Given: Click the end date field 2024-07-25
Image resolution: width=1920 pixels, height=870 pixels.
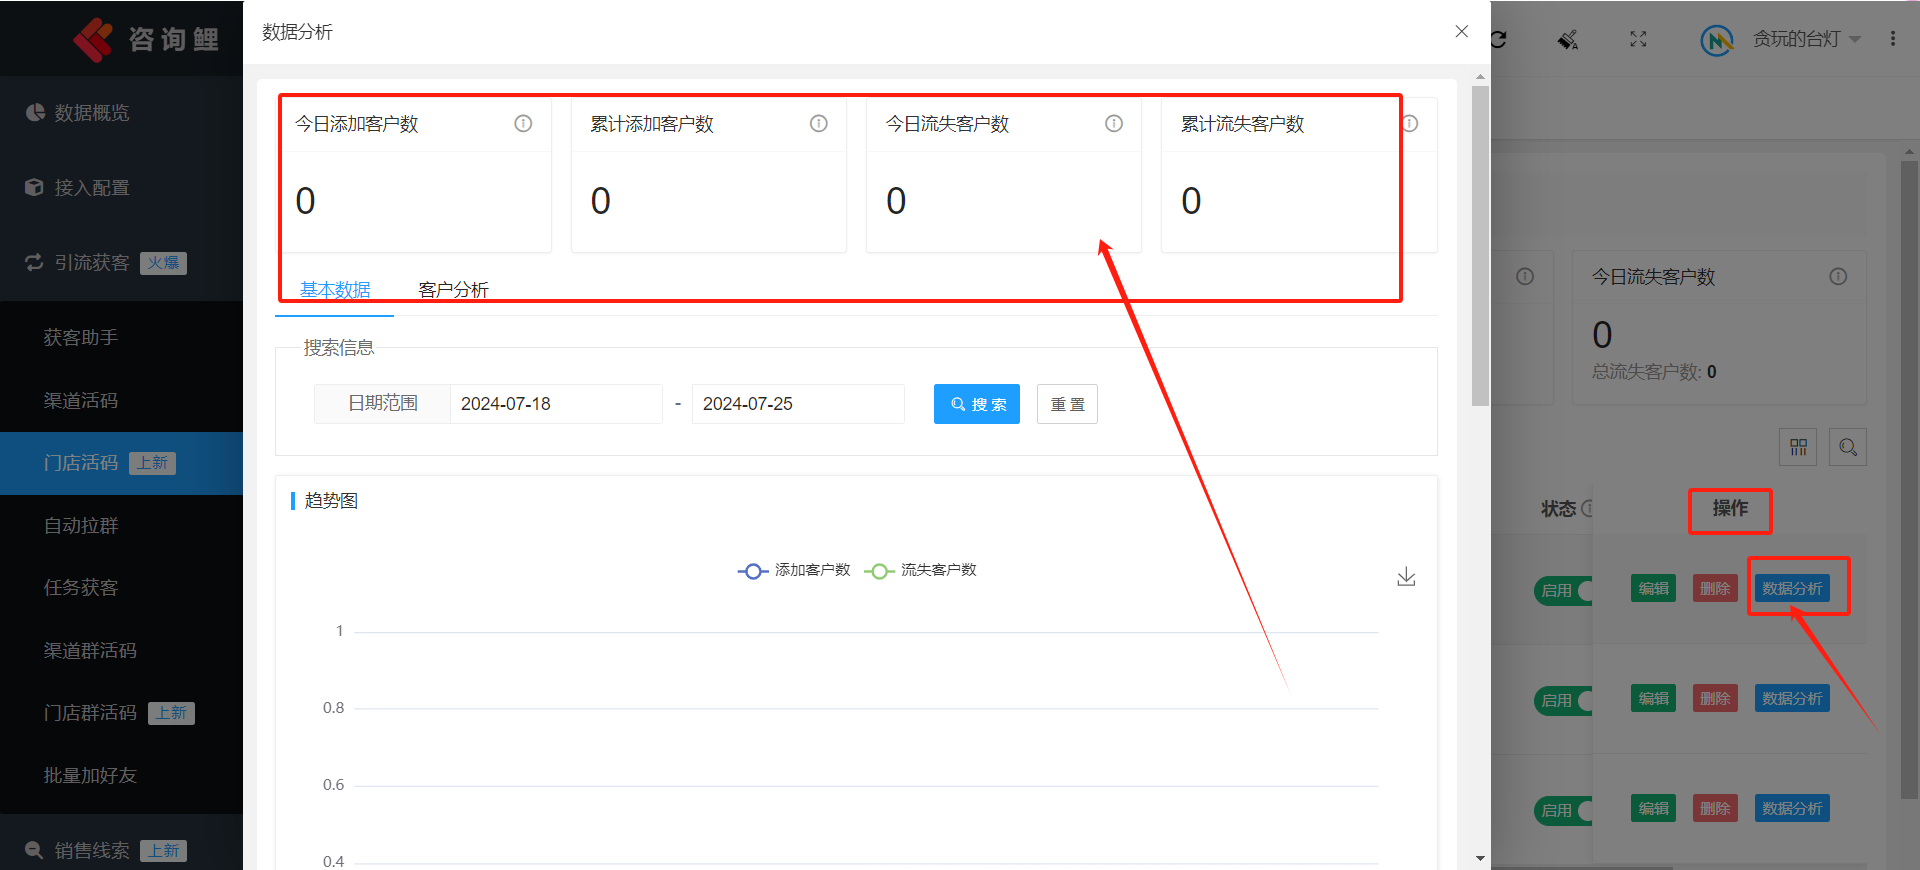Looking at the screenshot, I should click(798, 404).
